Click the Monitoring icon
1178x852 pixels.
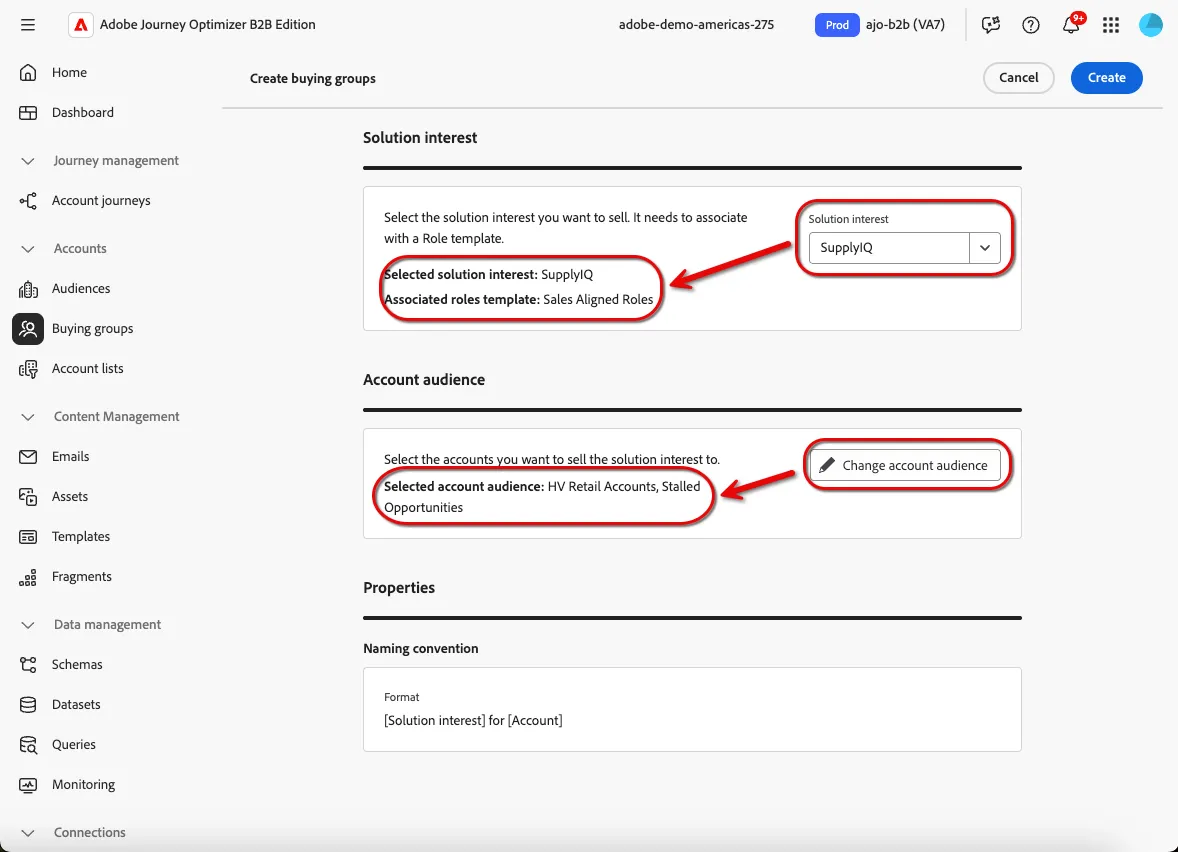tap(28, 785)
